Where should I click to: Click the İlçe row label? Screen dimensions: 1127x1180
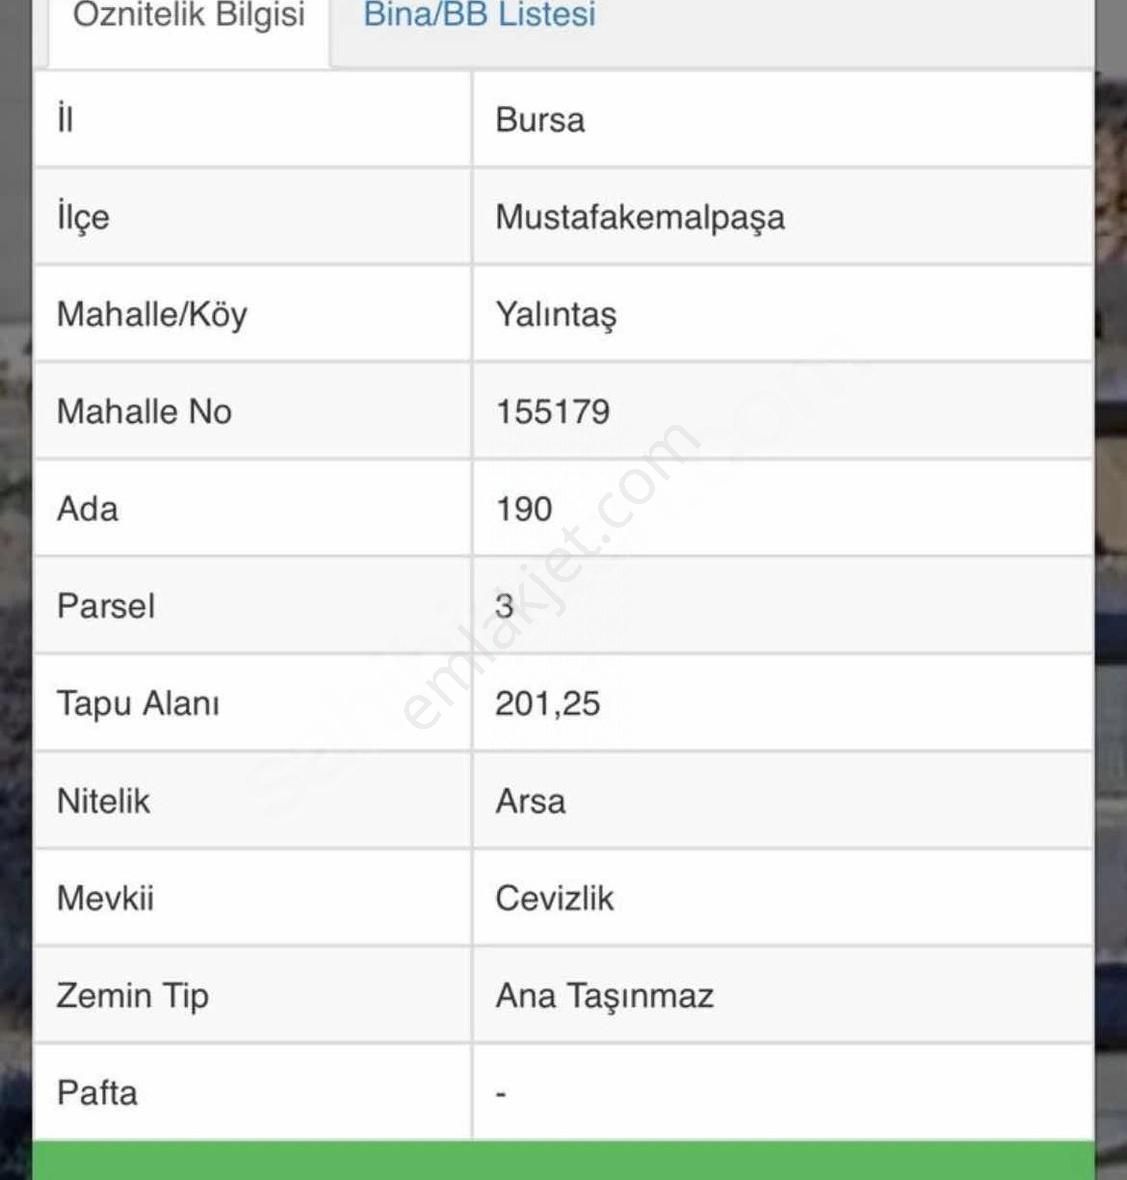click(83, 218)
